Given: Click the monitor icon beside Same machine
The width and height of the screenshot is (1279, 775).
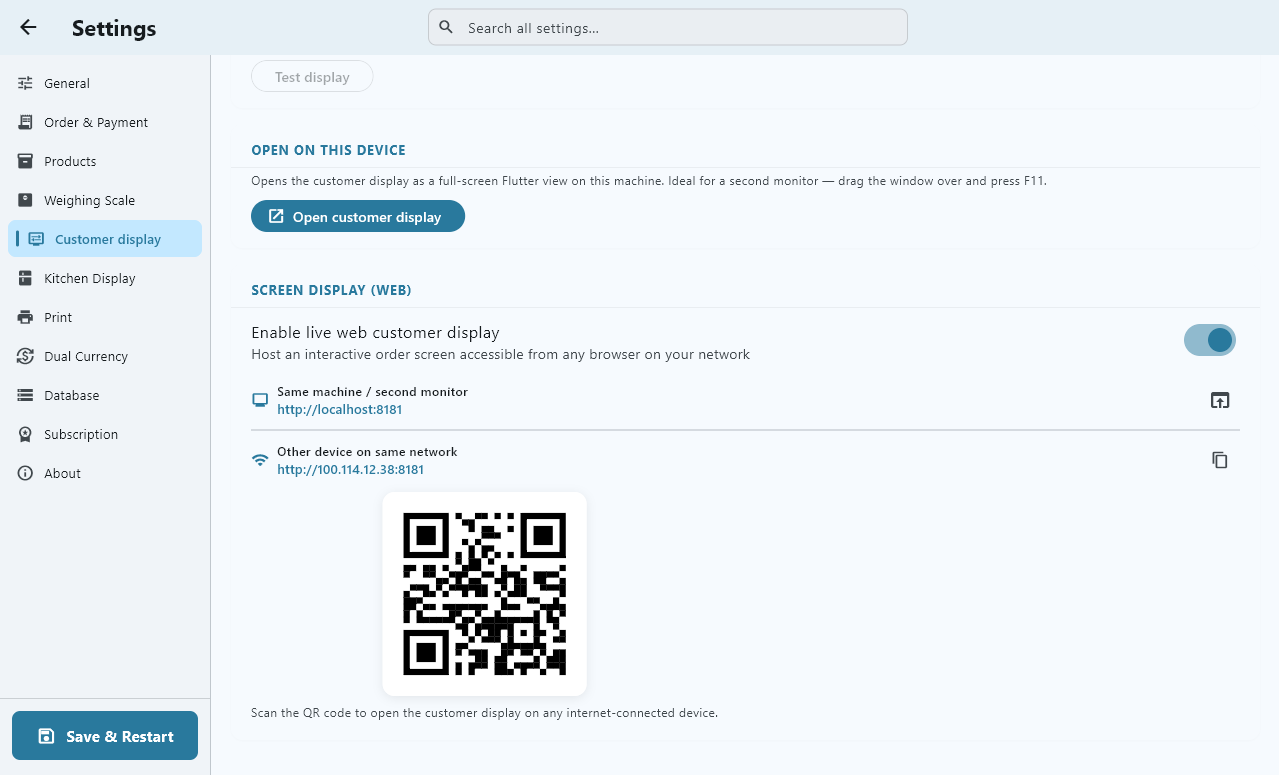Looking at the screenshot, I should point(260,400).
